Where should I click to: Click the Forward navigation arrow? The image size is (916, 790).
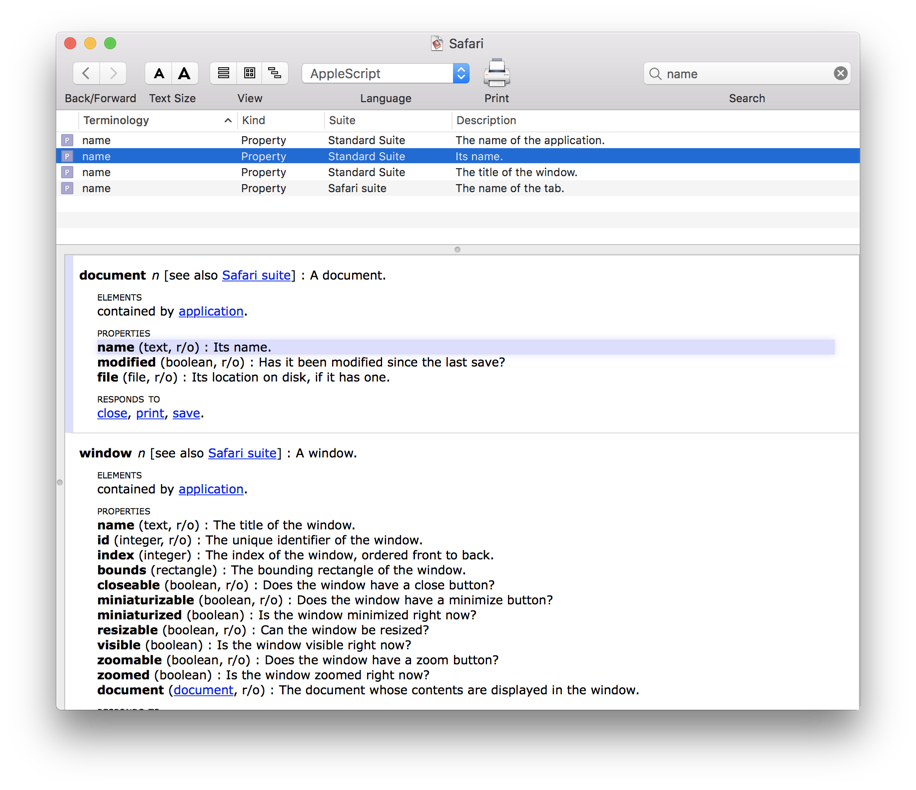tap(114, 73)
